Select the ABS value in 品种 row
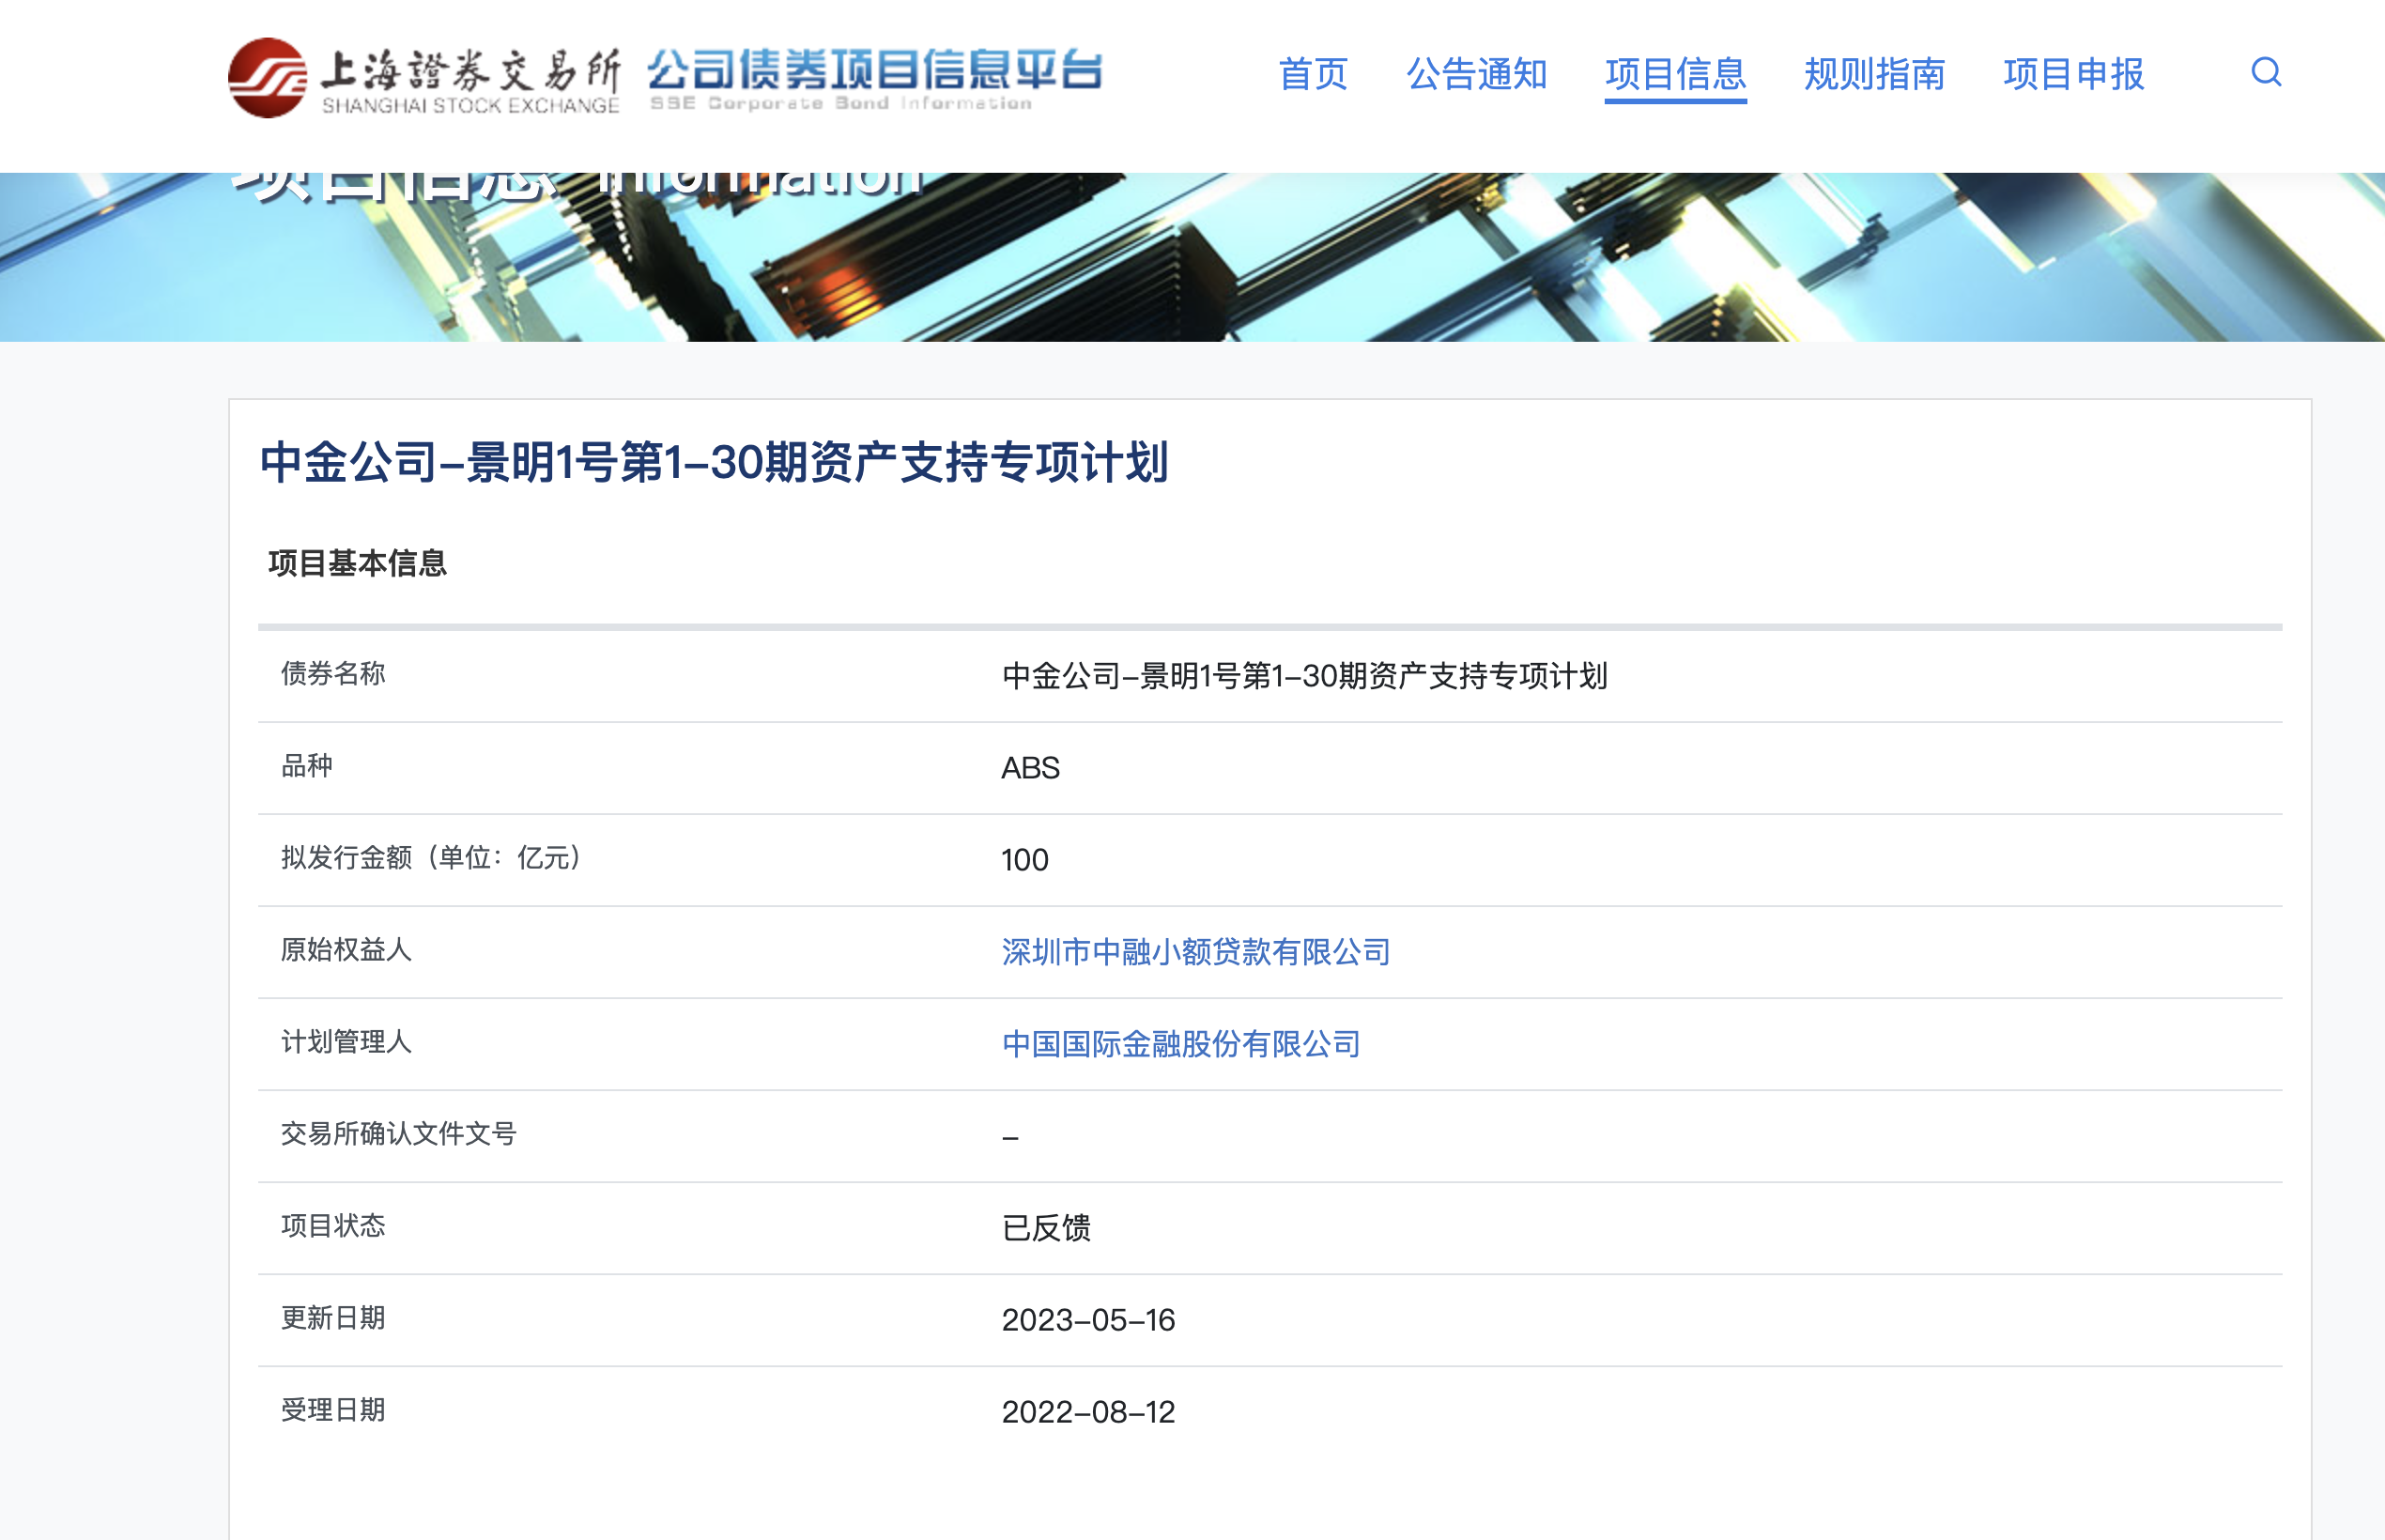Viewport: 2385px width, 1540px height. tap(1030, 768)
